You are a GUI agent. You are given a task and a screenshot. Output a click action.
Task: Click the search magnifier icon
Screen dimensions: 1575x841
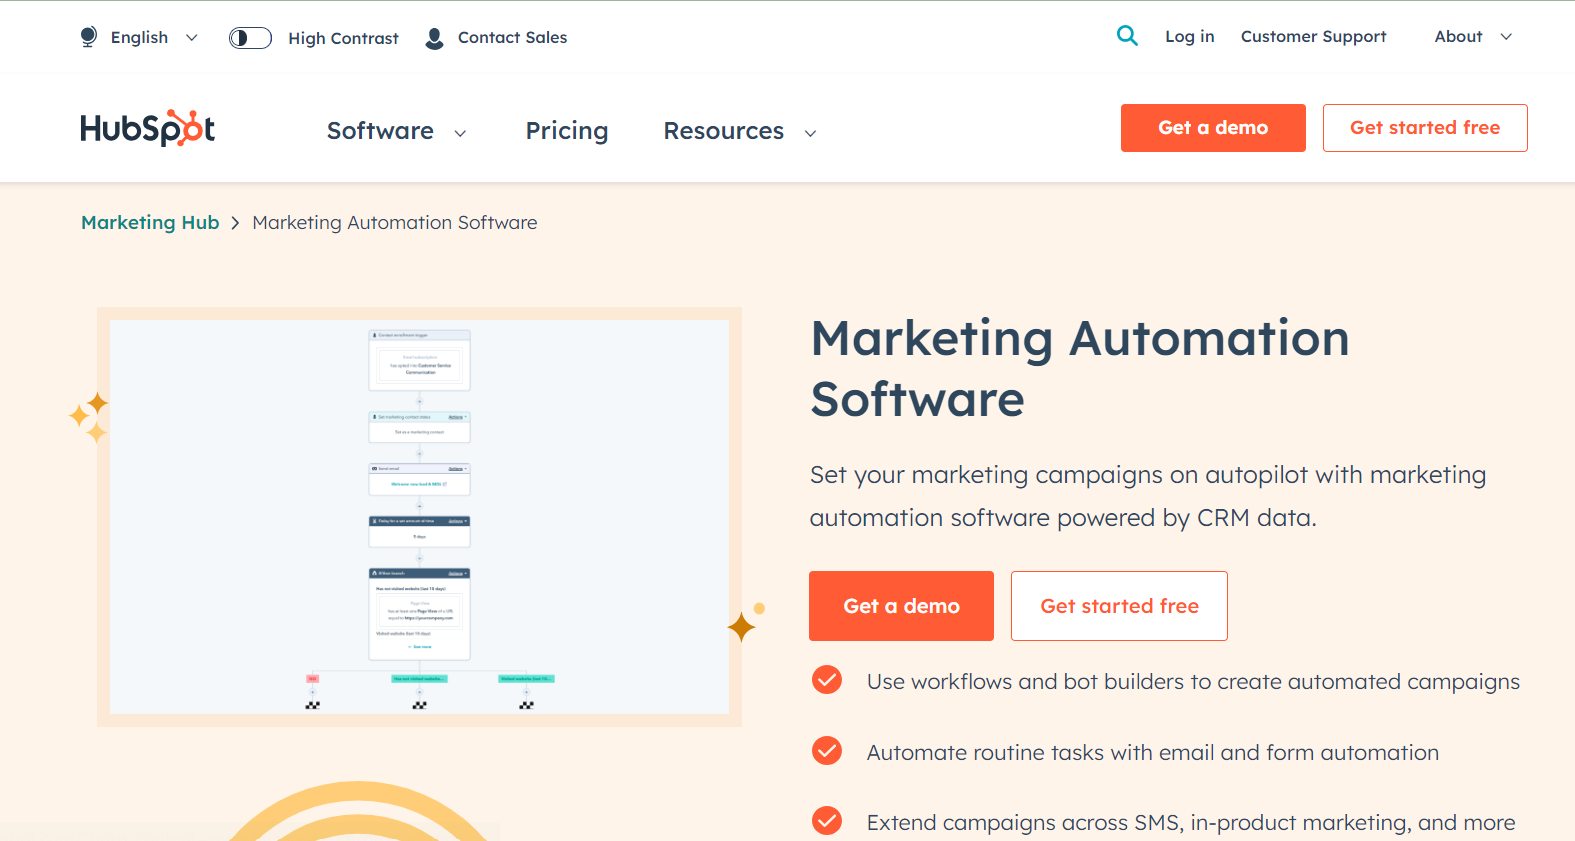(x=1127, y=36)
